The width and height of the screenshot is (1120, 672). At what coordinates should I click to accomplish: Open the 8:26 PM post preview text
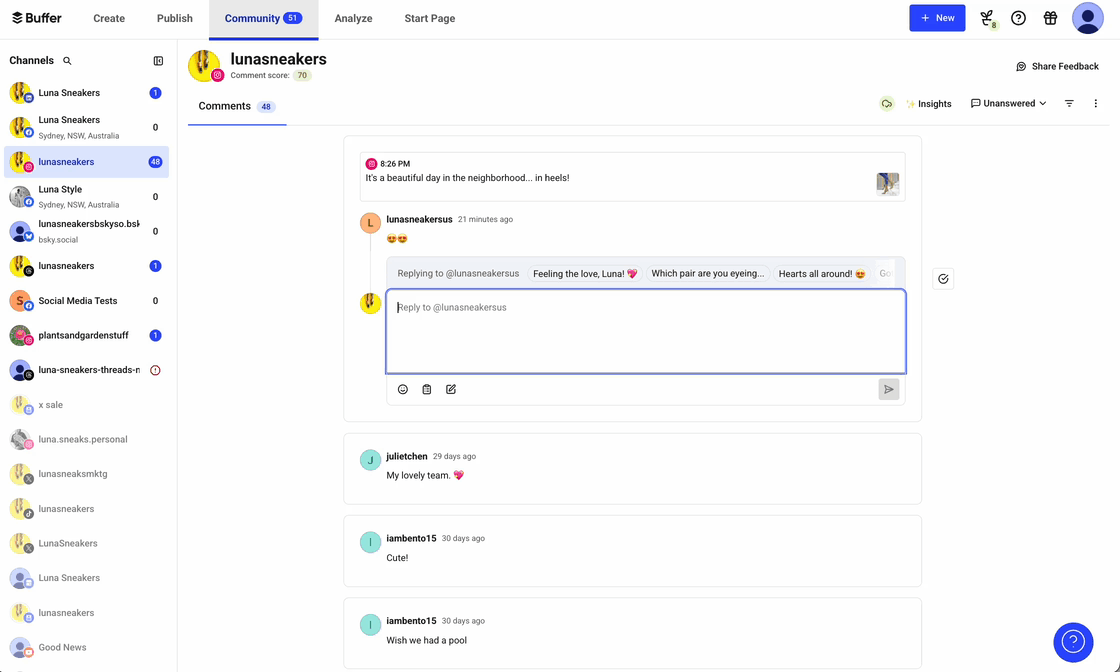point(467,178)
